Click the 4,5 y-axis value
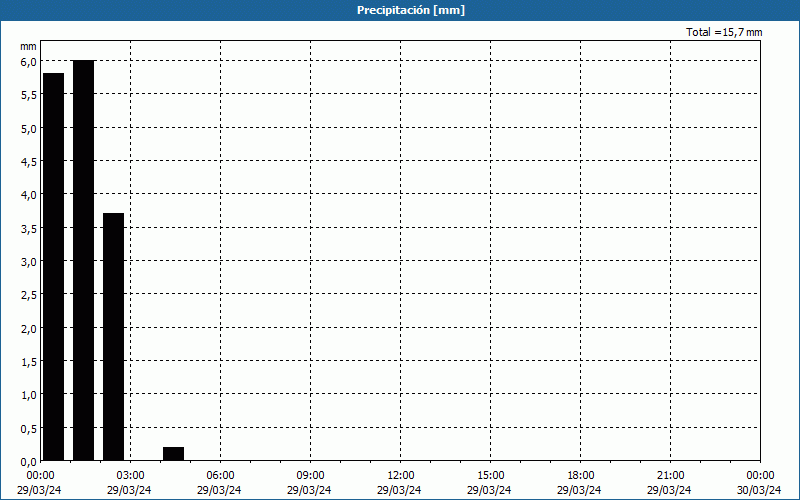 pyautogui.click(x=29, y=162)
